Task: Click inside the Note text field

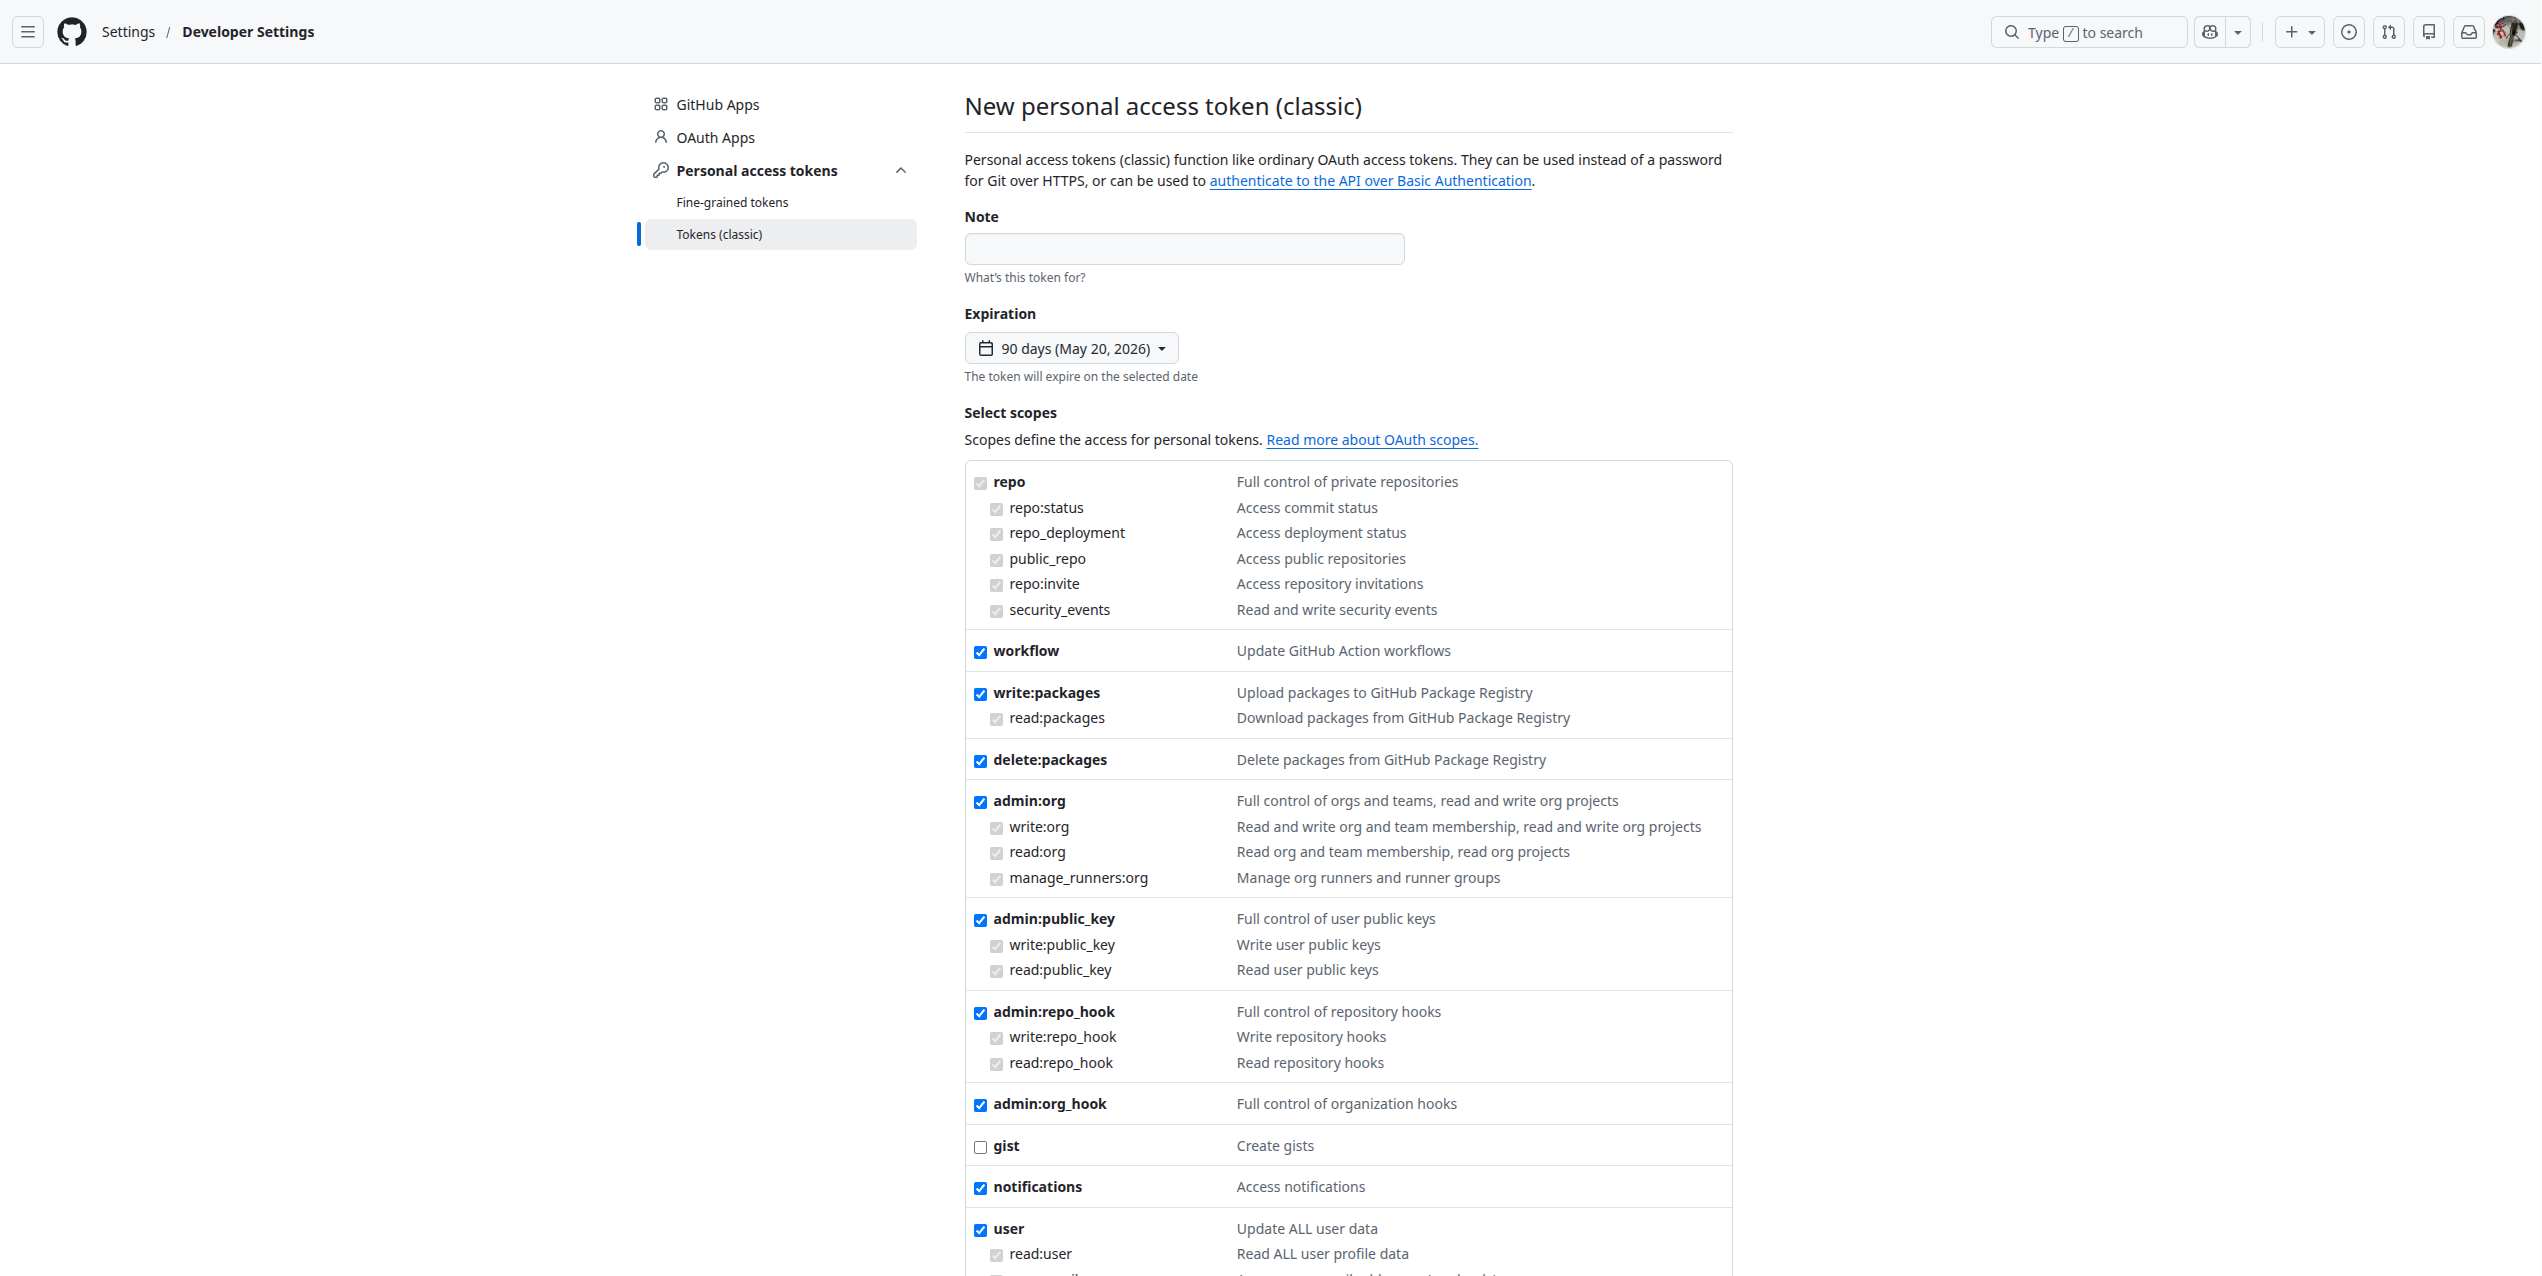Action: (1184, 248)
